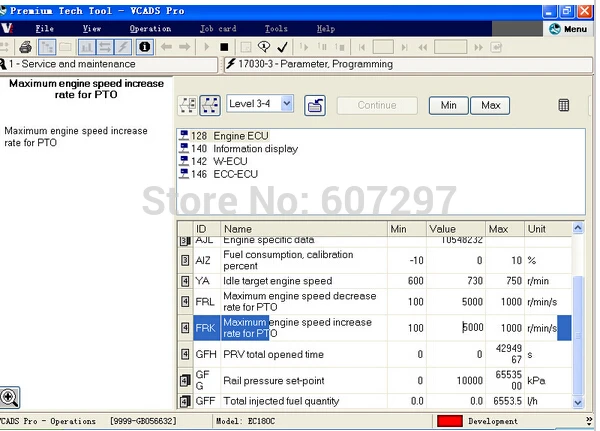Click 'Total injected fuel quantity' parameter name
Image resolution: width=600 pixels, height=431 pixels.
coord(281,401)
